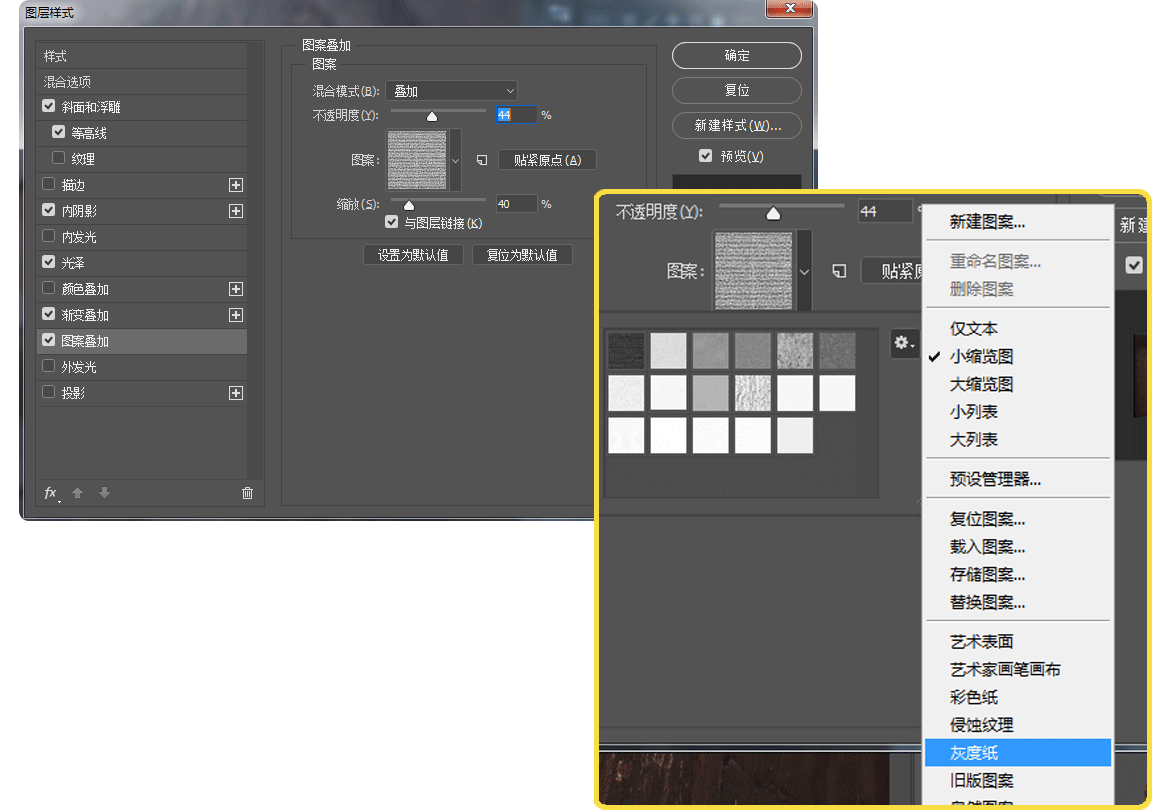
Task: Expand the pattern picker dropdown arrow
Action: [456, 160]
